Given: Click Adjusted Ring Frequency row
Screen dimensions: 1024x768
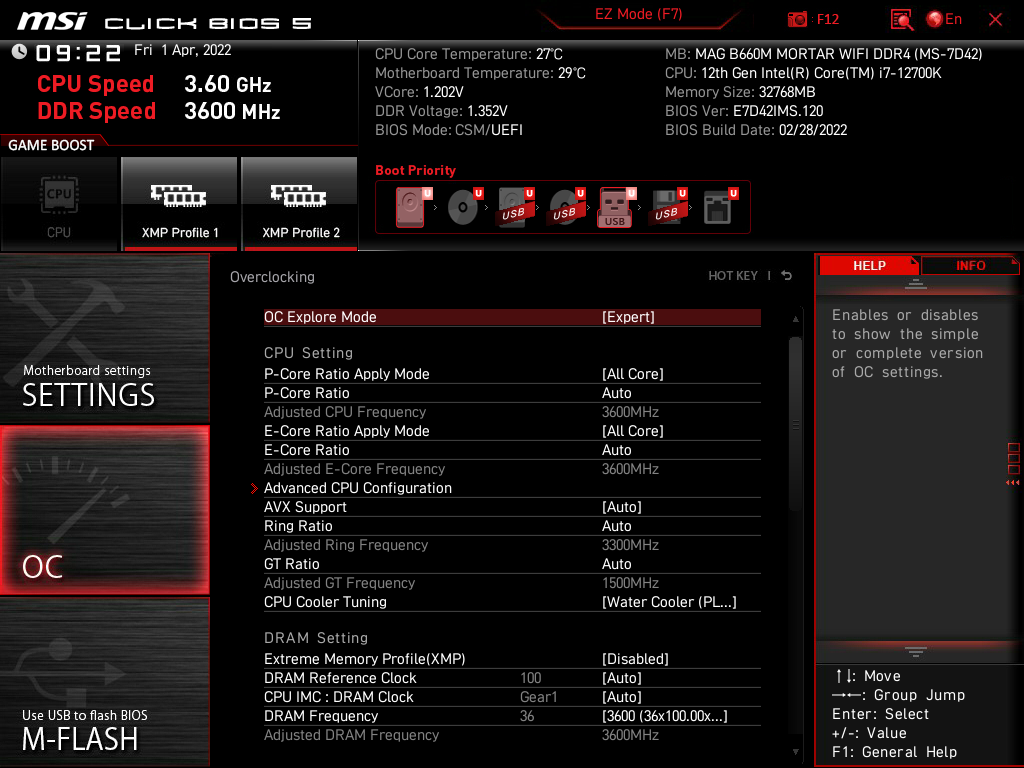Looking at the screenshot, I should coord(512,545).
